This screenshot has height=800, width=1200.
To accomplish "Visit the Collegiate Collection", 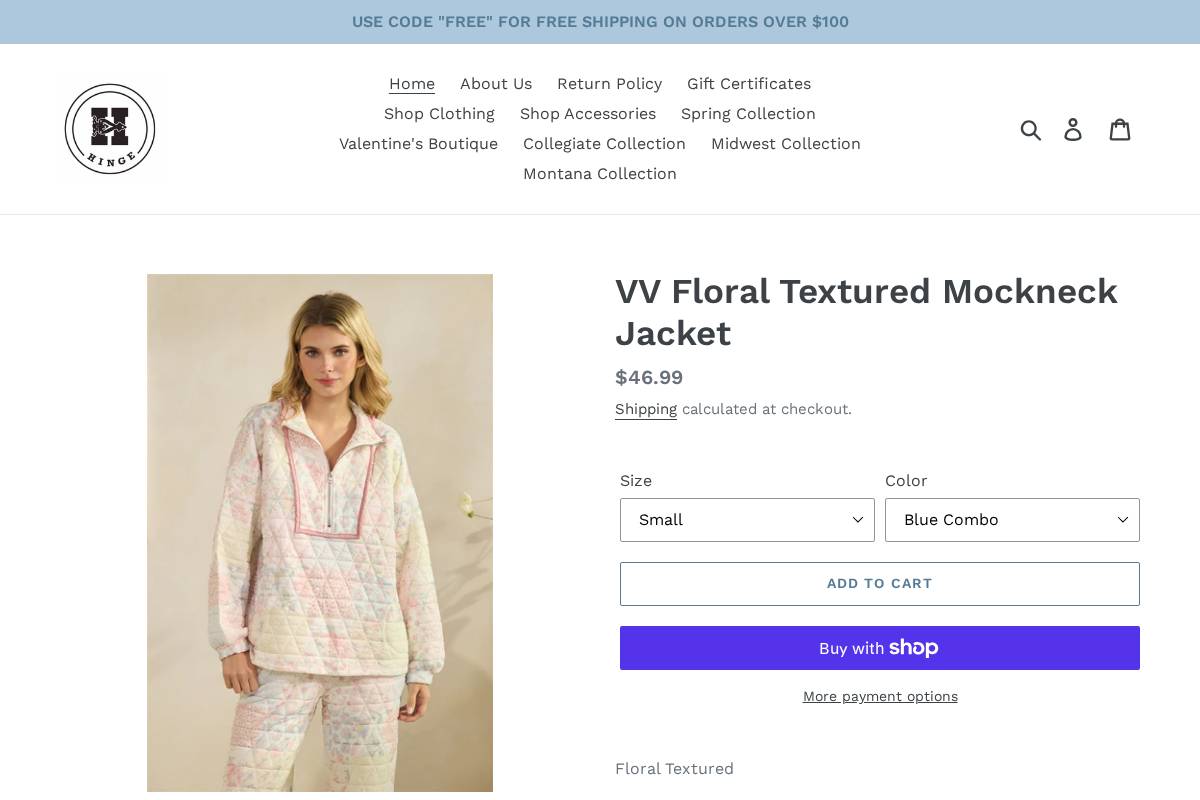I will [604, 144].
